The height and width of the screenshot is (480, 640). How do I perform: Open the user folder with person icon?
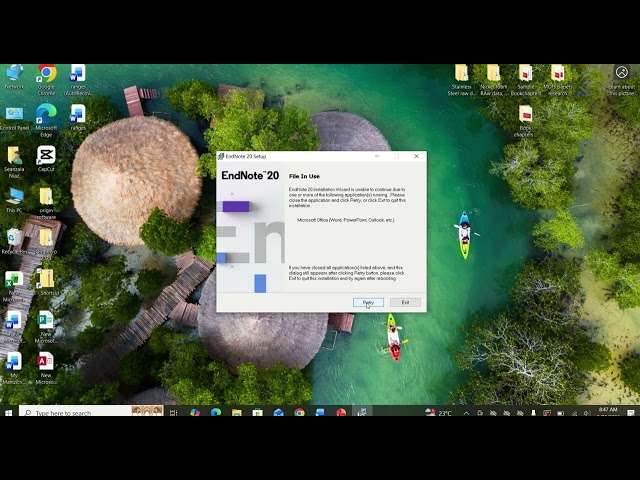coord(14,162)
